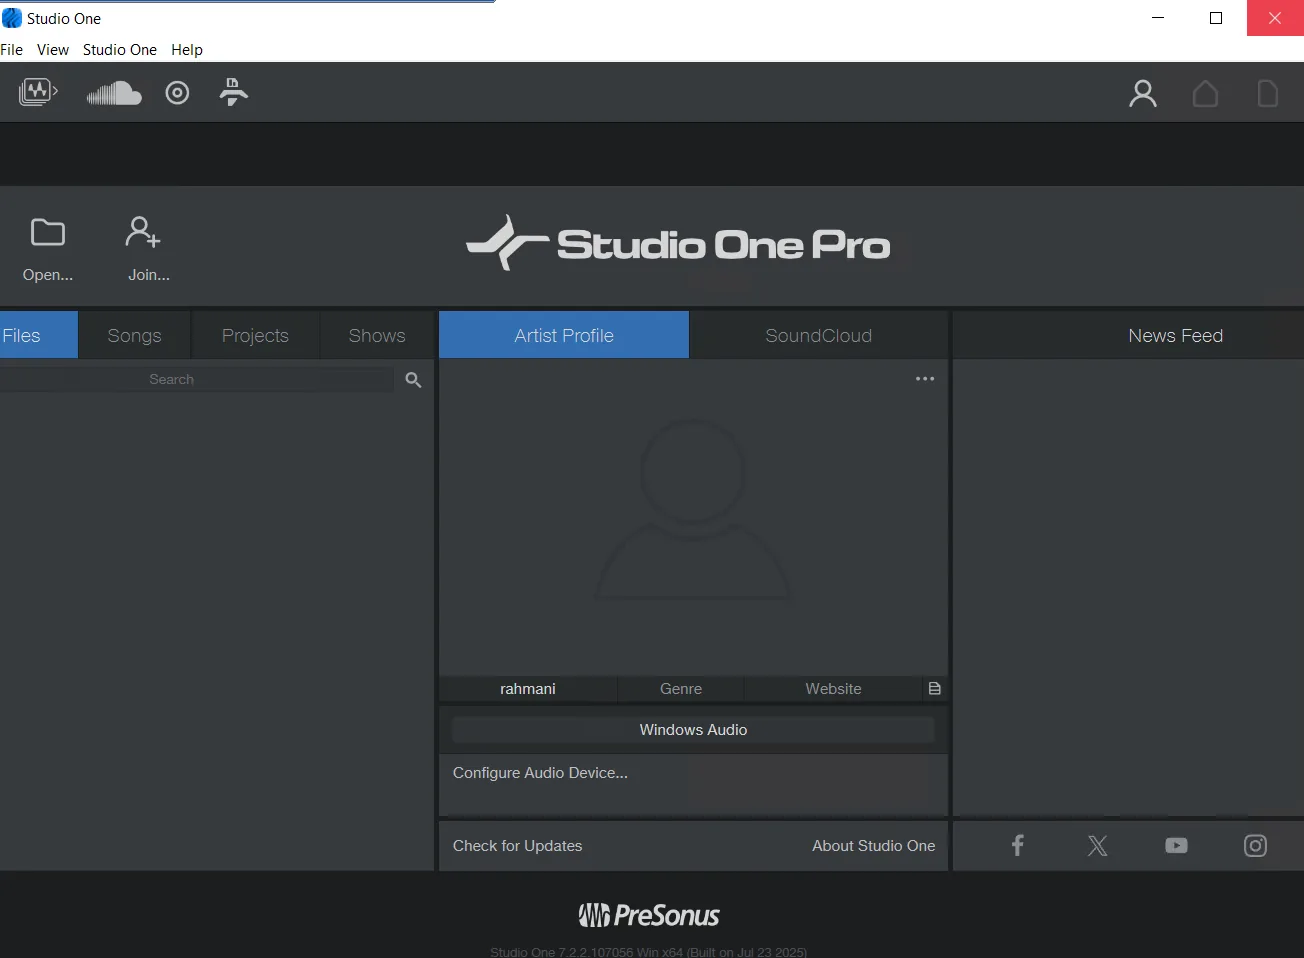Viewport: 1304px width, 958px height.
Task: Click the artist name field rahmani
Action: (528, 689)
